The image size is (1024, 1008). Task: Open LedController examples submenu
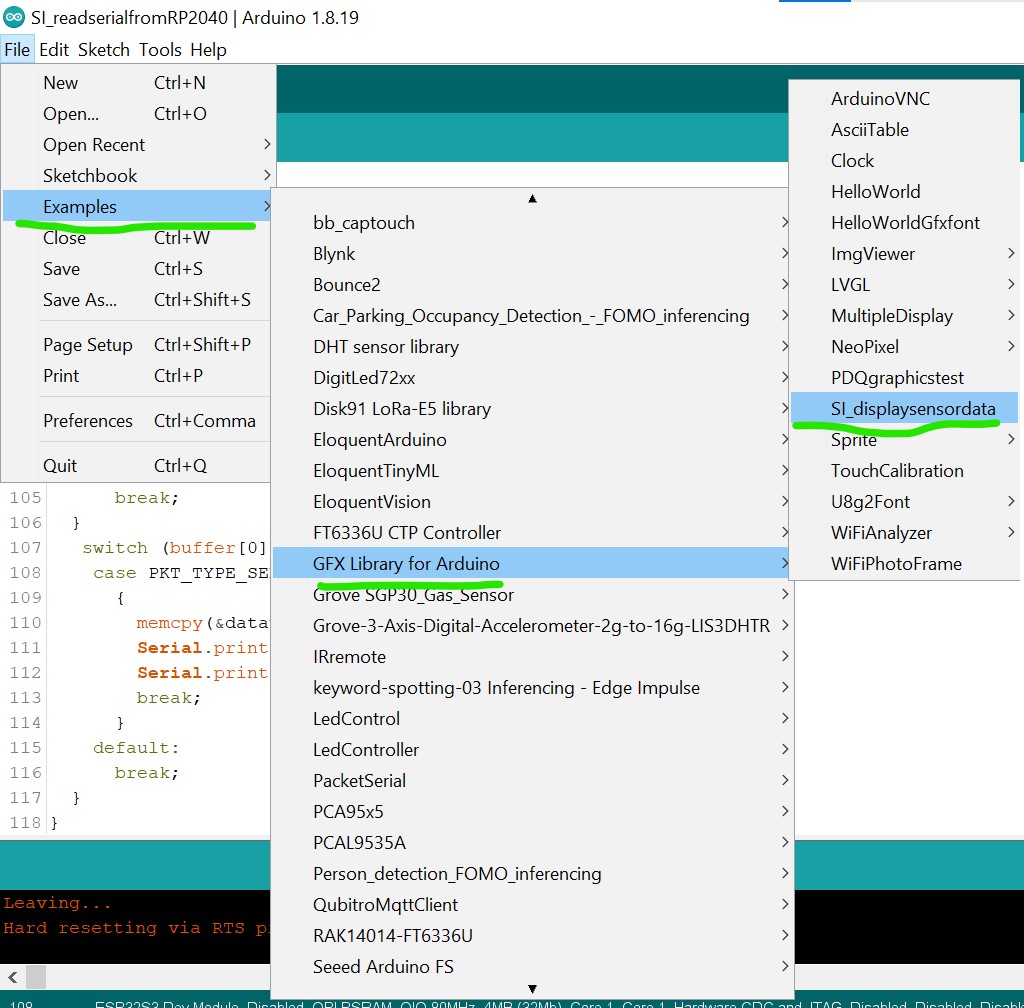click(532, 749)
